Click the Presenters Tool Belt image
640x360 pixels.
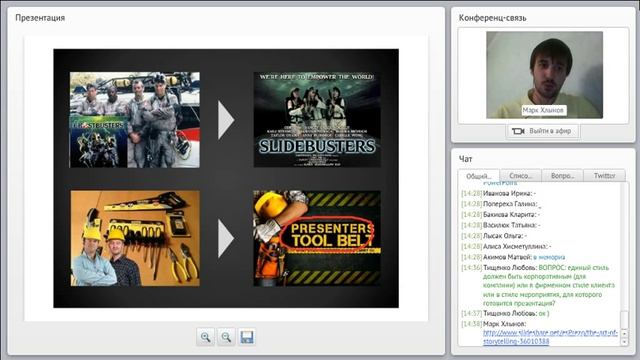coord(317,238)
